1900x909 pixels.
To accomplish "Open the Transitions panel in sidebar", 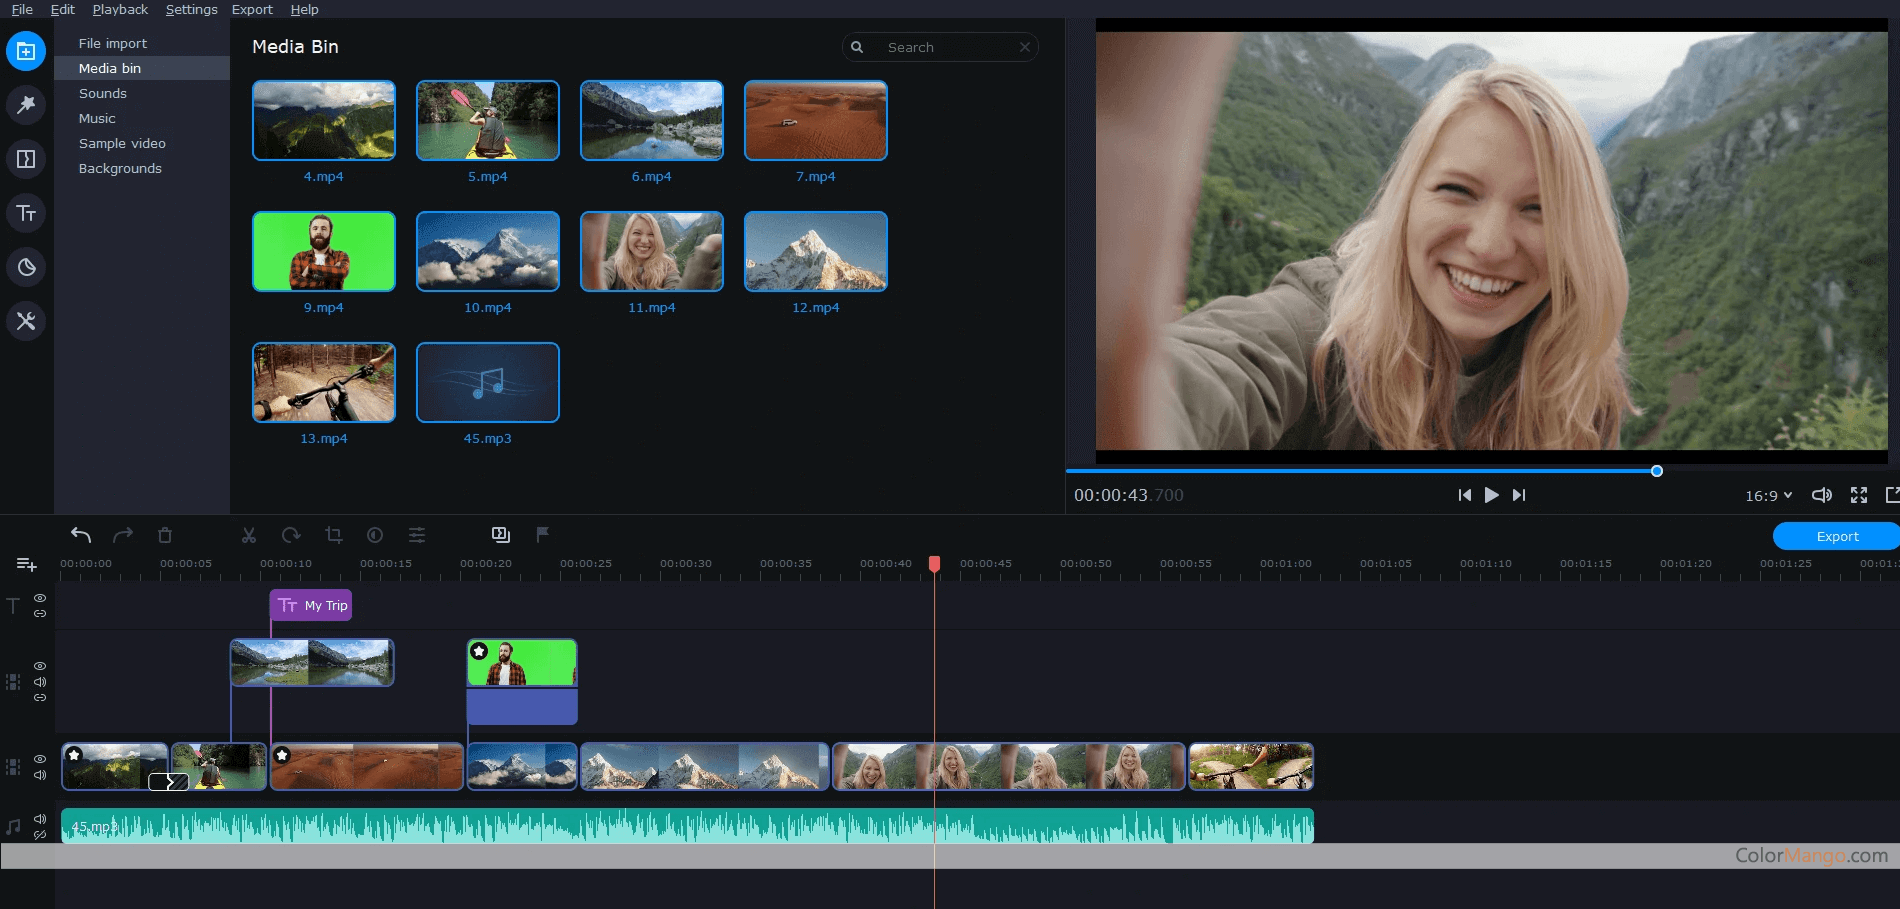I will coord(26,159).
